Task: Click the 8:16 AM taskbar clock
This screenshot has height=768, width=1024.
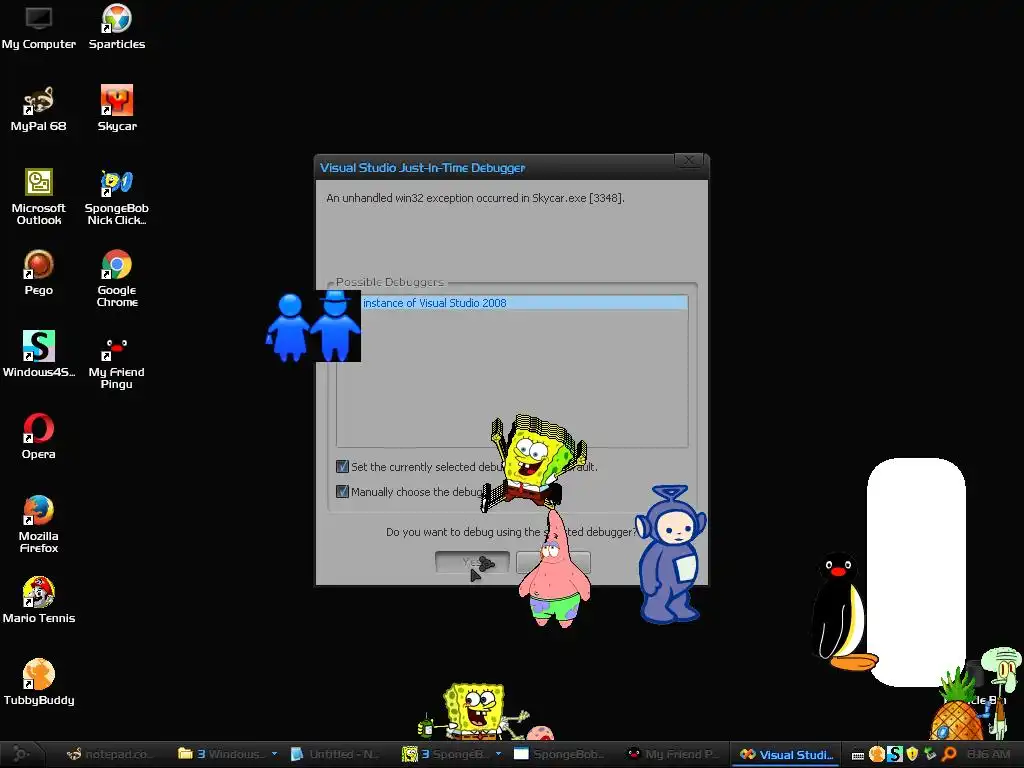Action: (x=988, y=754)
